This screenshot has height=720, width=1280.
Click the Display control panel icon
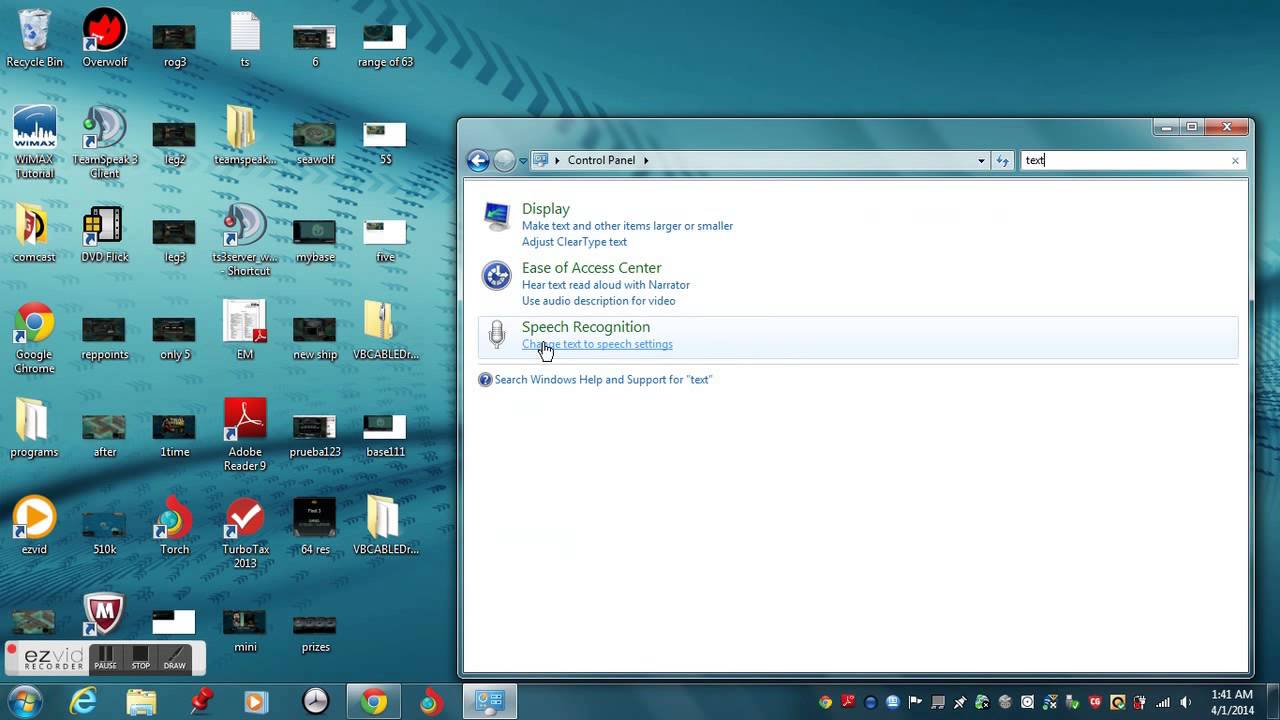click(x=496, y=216)
